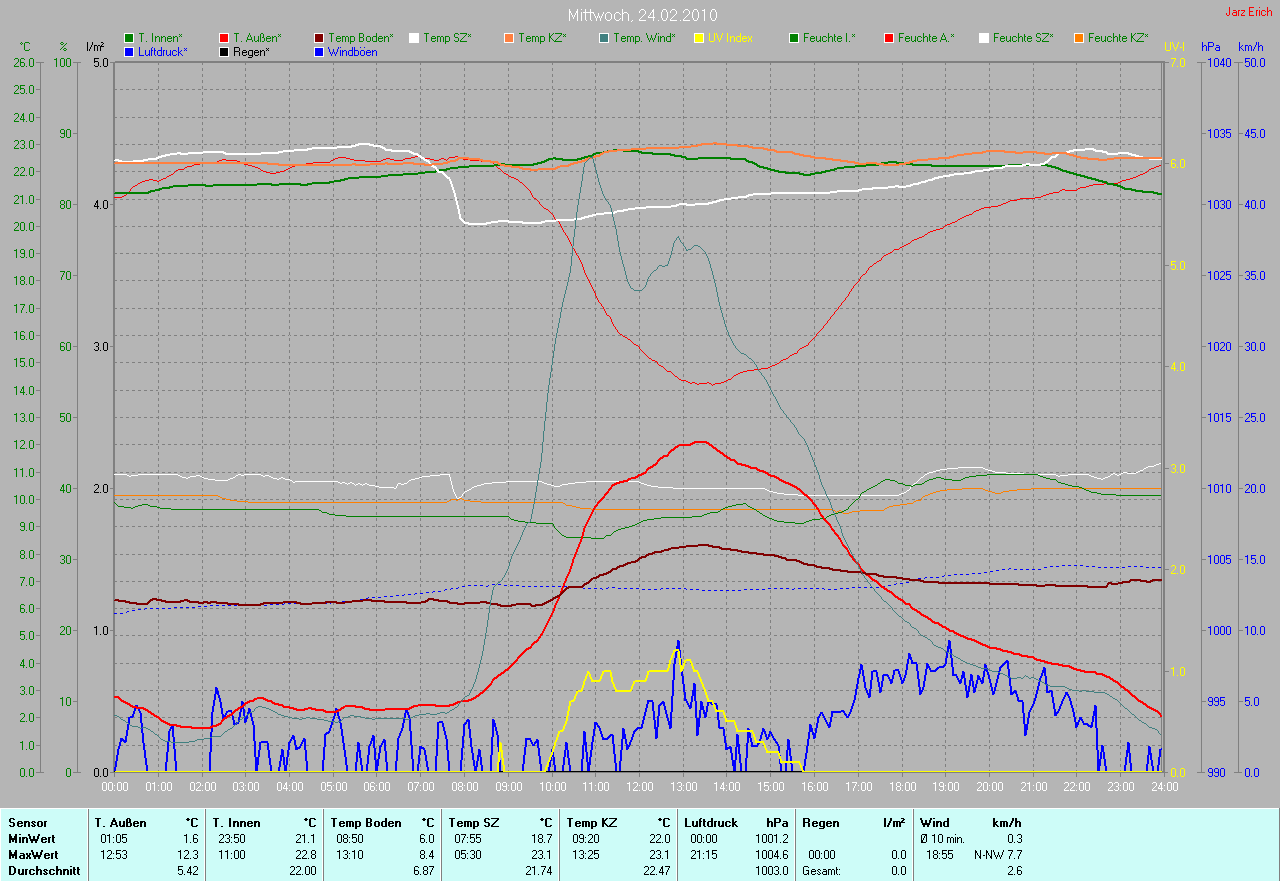
Task: Select the dark red Temp Boden legend marker
Action: [x=319, y=38]
